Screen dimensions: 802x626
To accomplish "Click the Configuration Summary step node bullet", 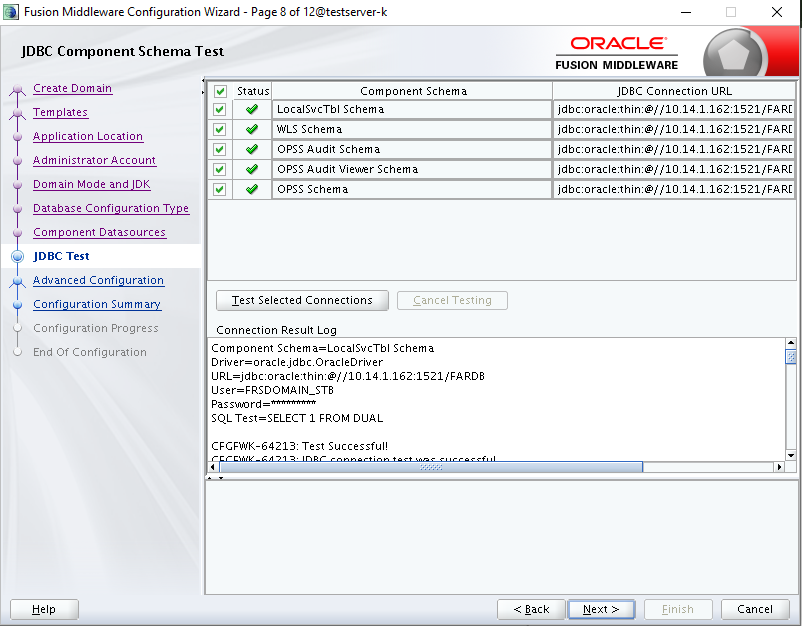I will point(17,305).
